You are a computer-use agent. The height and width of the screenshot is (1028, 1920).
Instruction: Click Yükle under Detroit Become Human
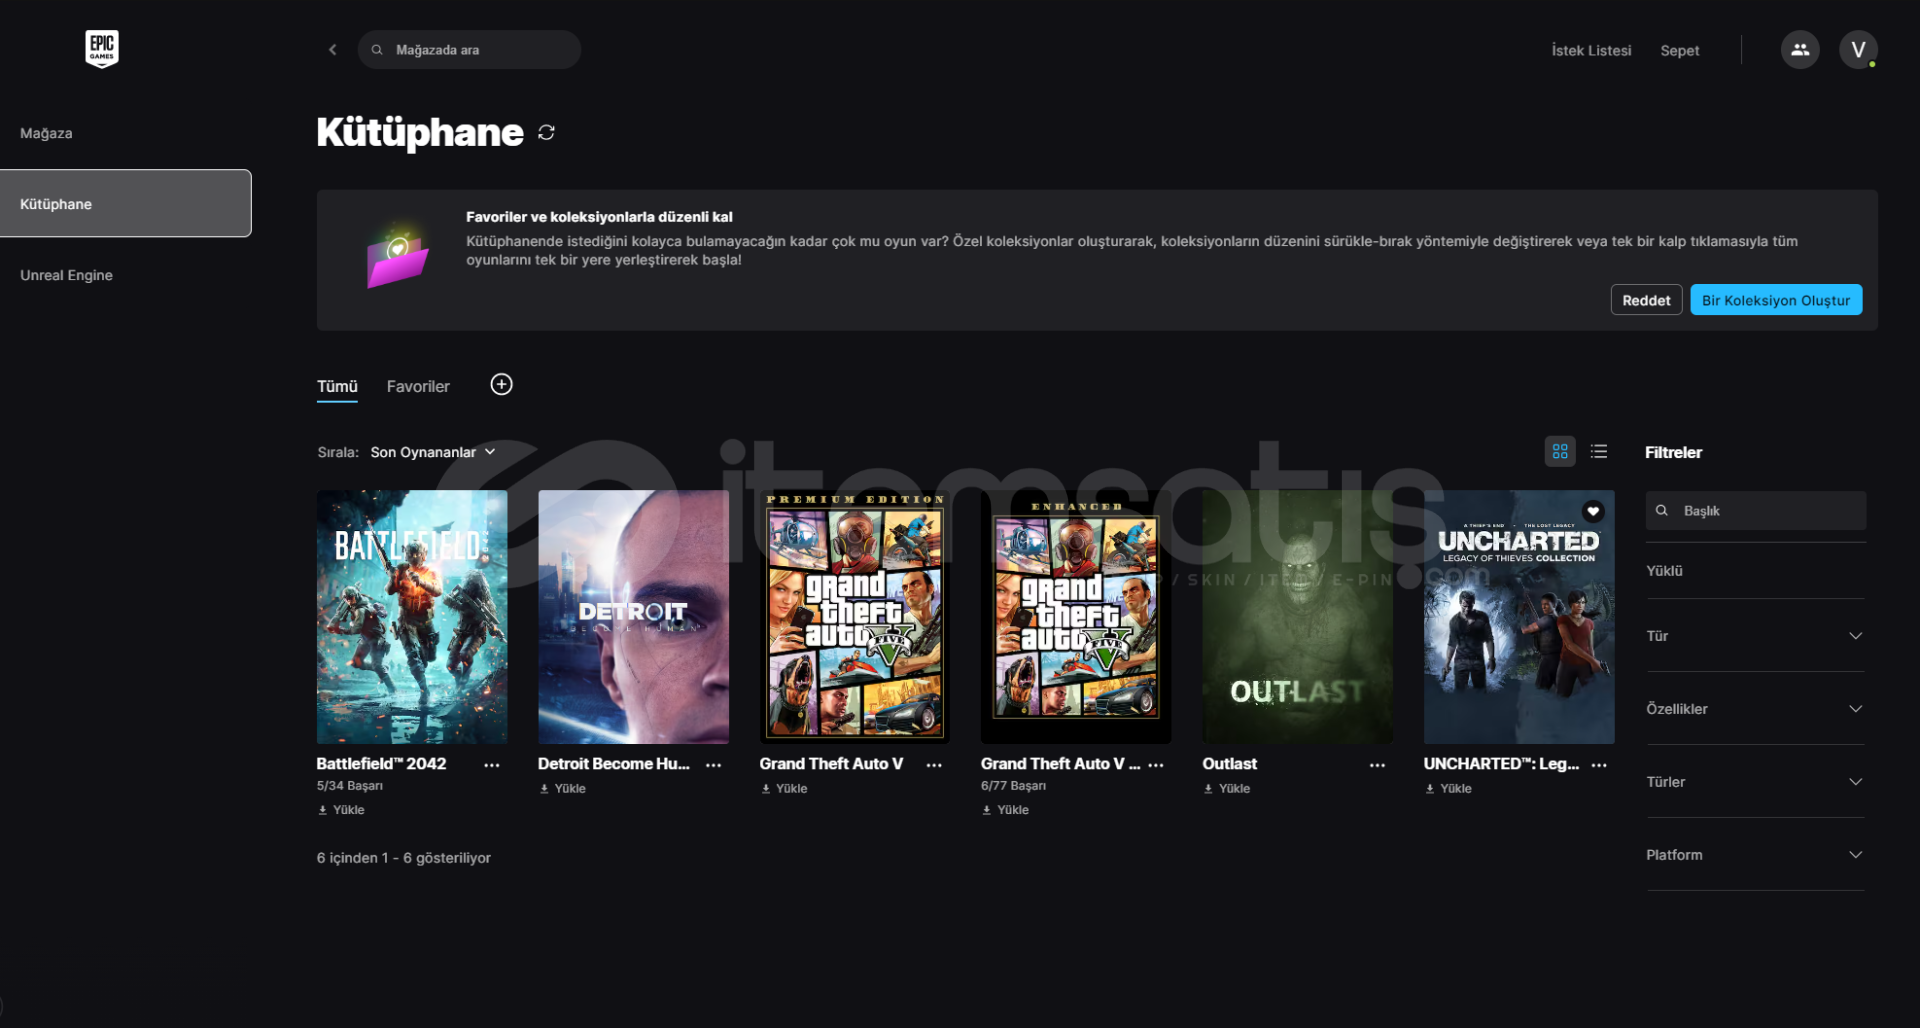[x=563, y=789]
